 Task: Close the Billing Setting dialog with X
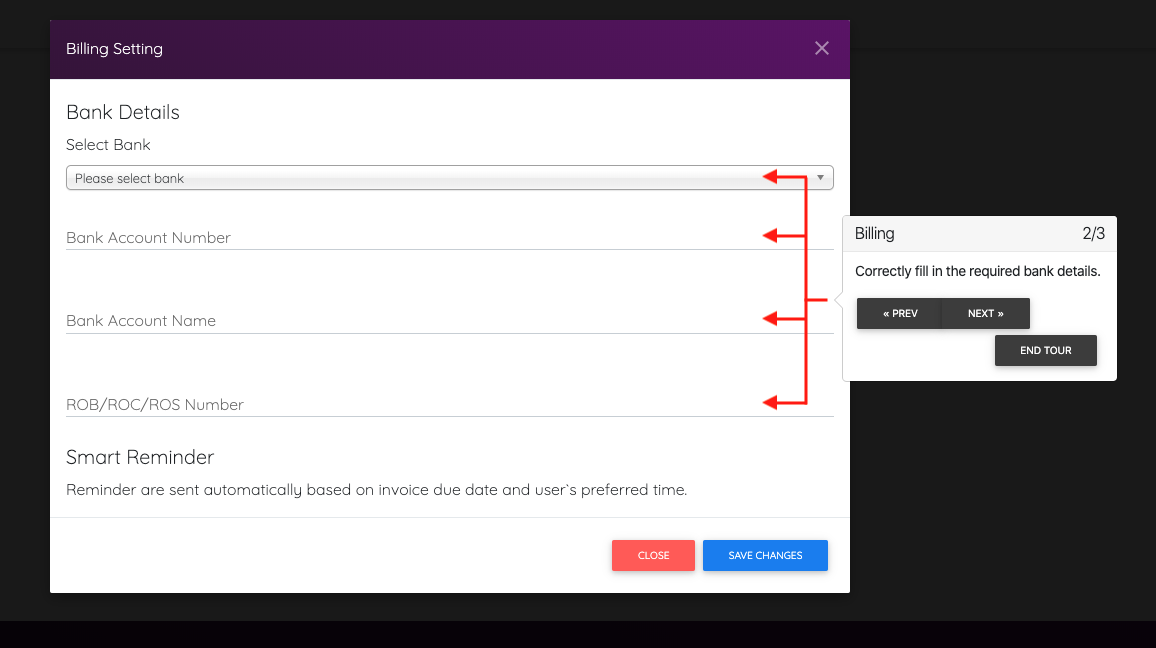tap(822, 48)
